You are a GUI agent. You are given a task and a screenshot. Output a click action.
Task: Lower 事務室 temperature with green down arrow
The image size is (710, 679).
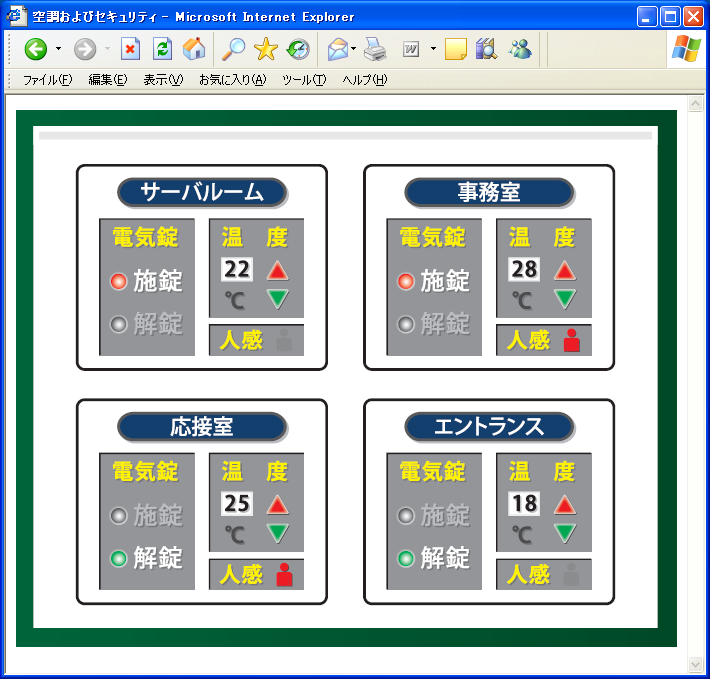click(x=565, y=299)
